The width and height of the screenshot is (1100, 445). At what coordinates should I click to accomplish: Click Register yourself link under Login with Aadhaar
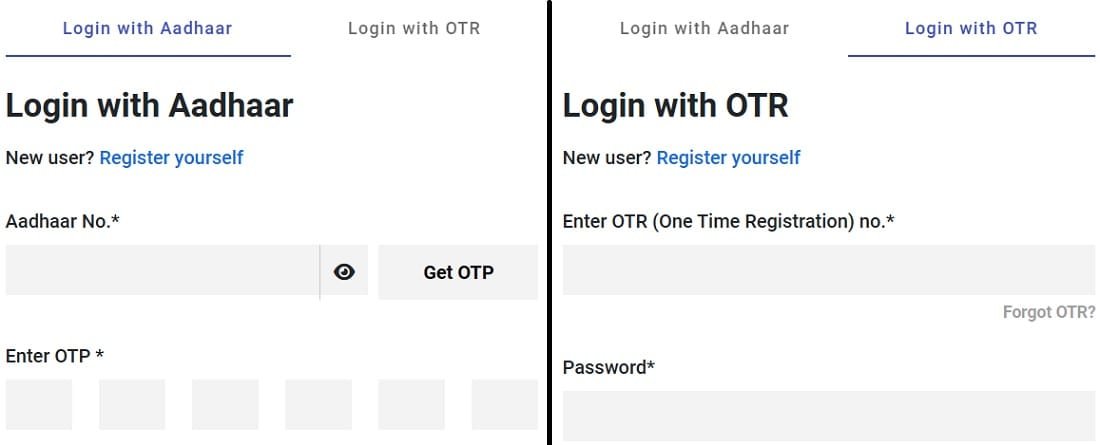click(x=171, y=157)
